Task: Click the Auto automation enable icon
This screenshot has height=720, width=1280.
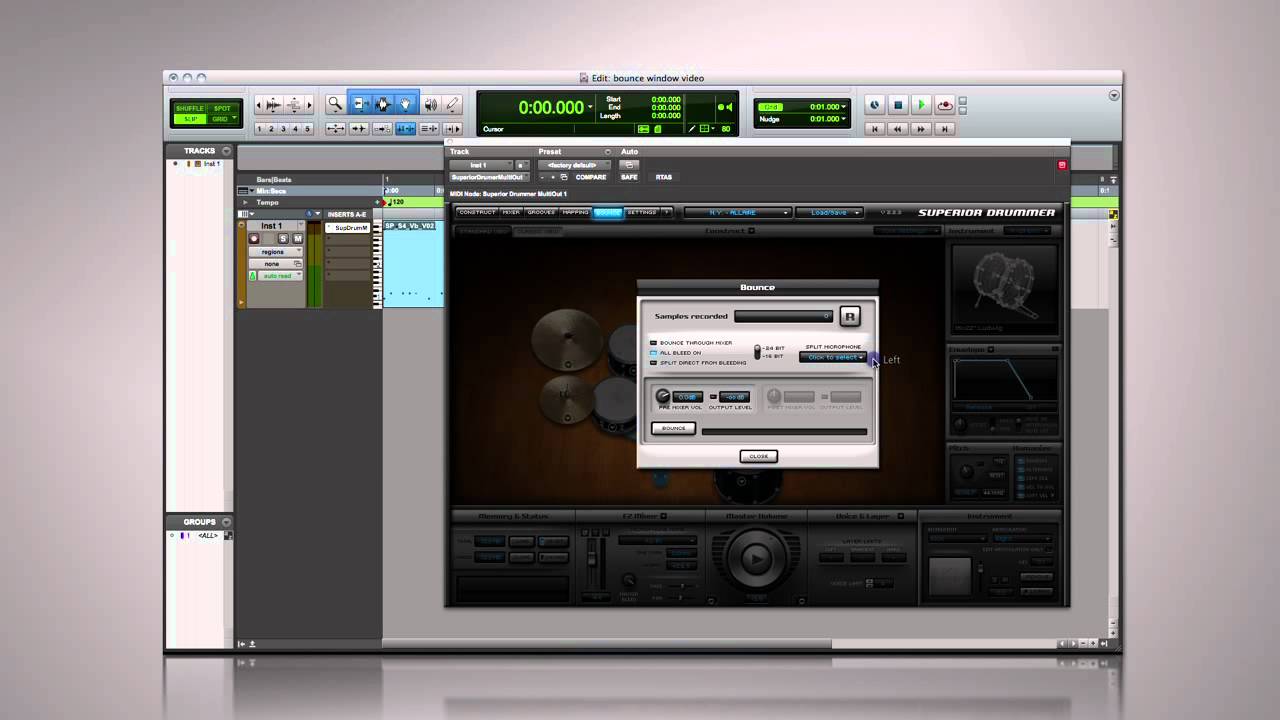Action: (x=629, y=165)
